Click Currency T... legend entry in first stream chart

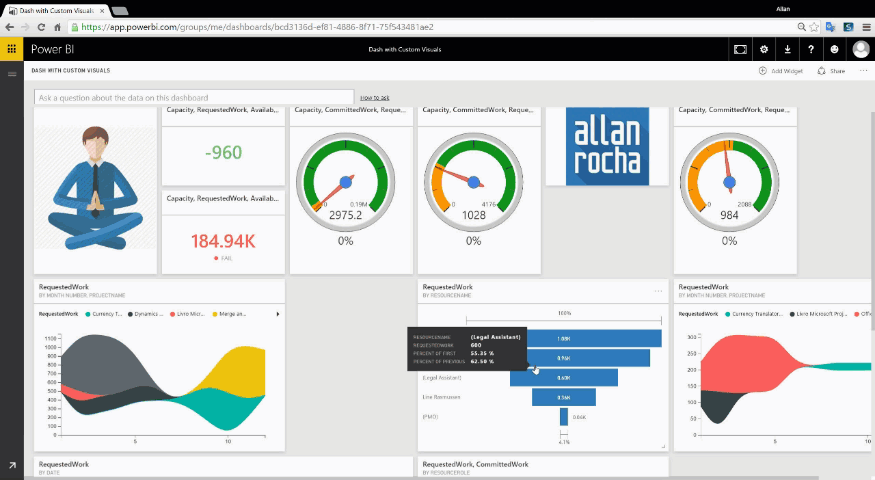coord(104,314)
